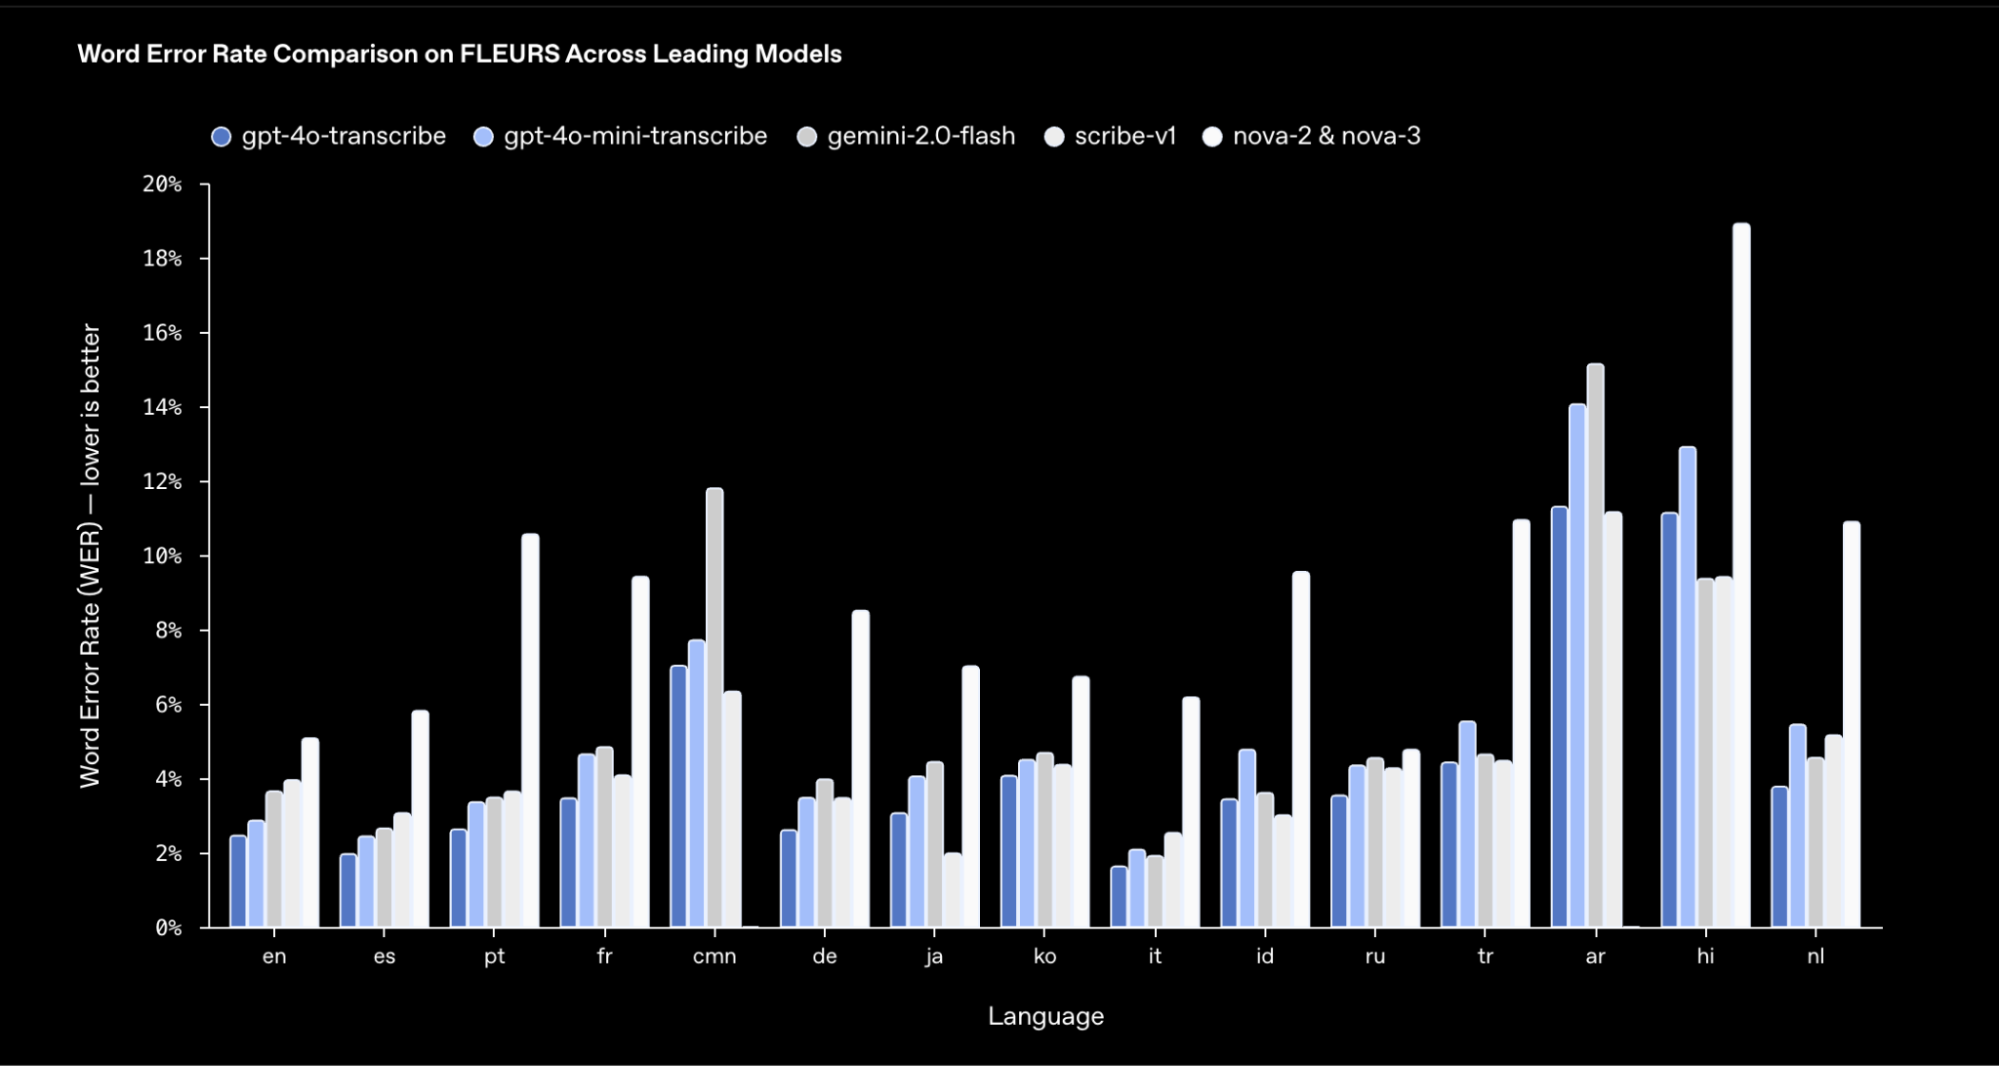Click the gemini-2.0-flash bar for cmn
The width and height of the screenshot is (1999, 1066).
pos(714,707)
